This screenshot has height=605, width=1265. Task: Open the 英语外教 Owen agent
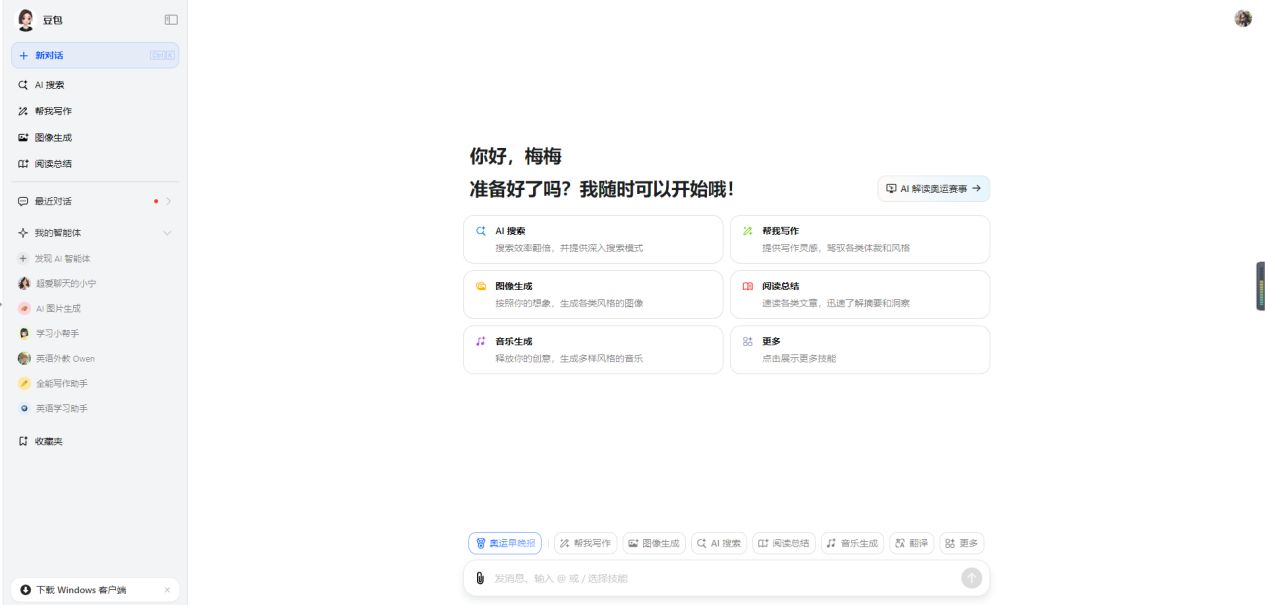pos(95,358)
